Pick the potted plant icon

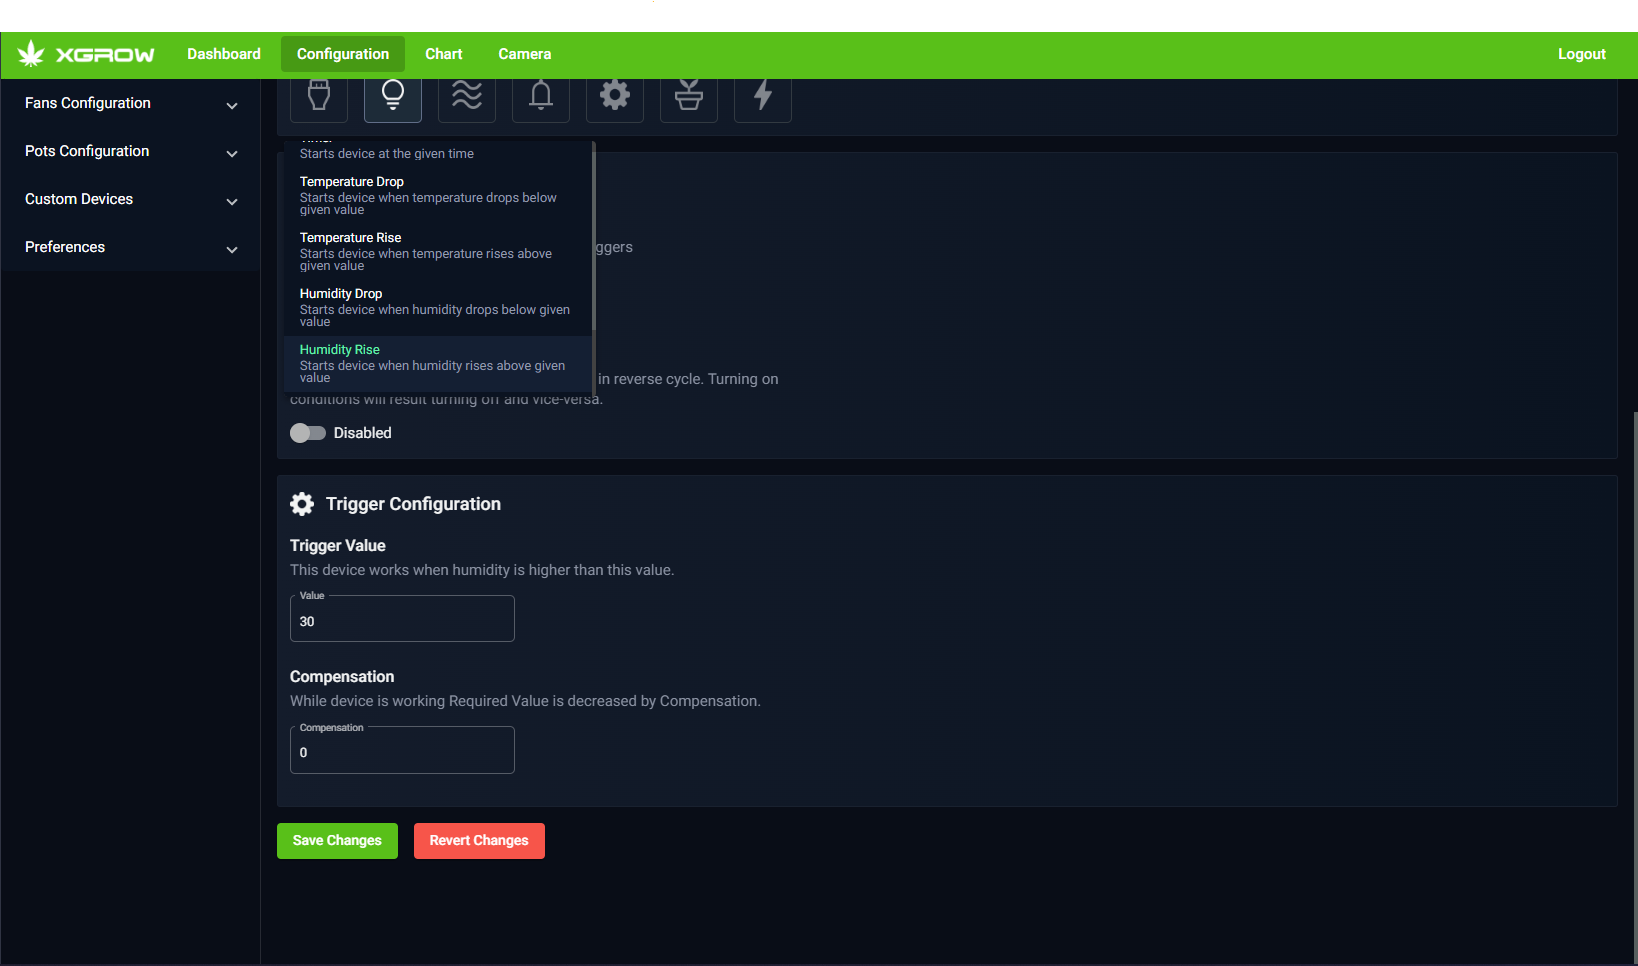point(689,97)
